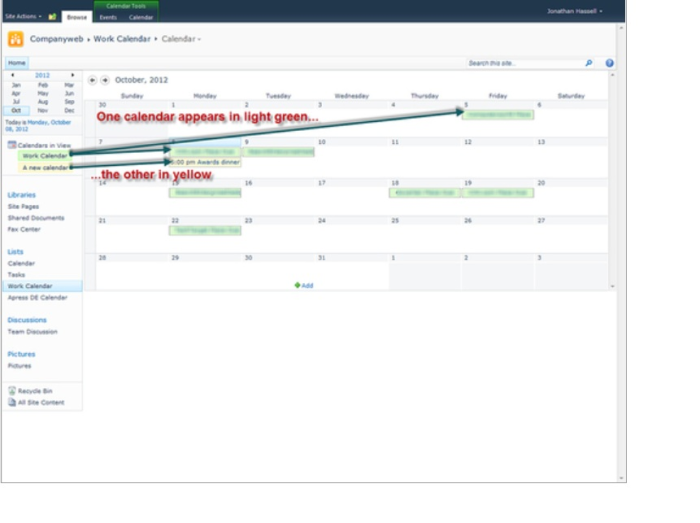Open the Site Actions menu
The height and width of the screenshot is (523, 700).
pyautogui.click(x=23, y=17)
